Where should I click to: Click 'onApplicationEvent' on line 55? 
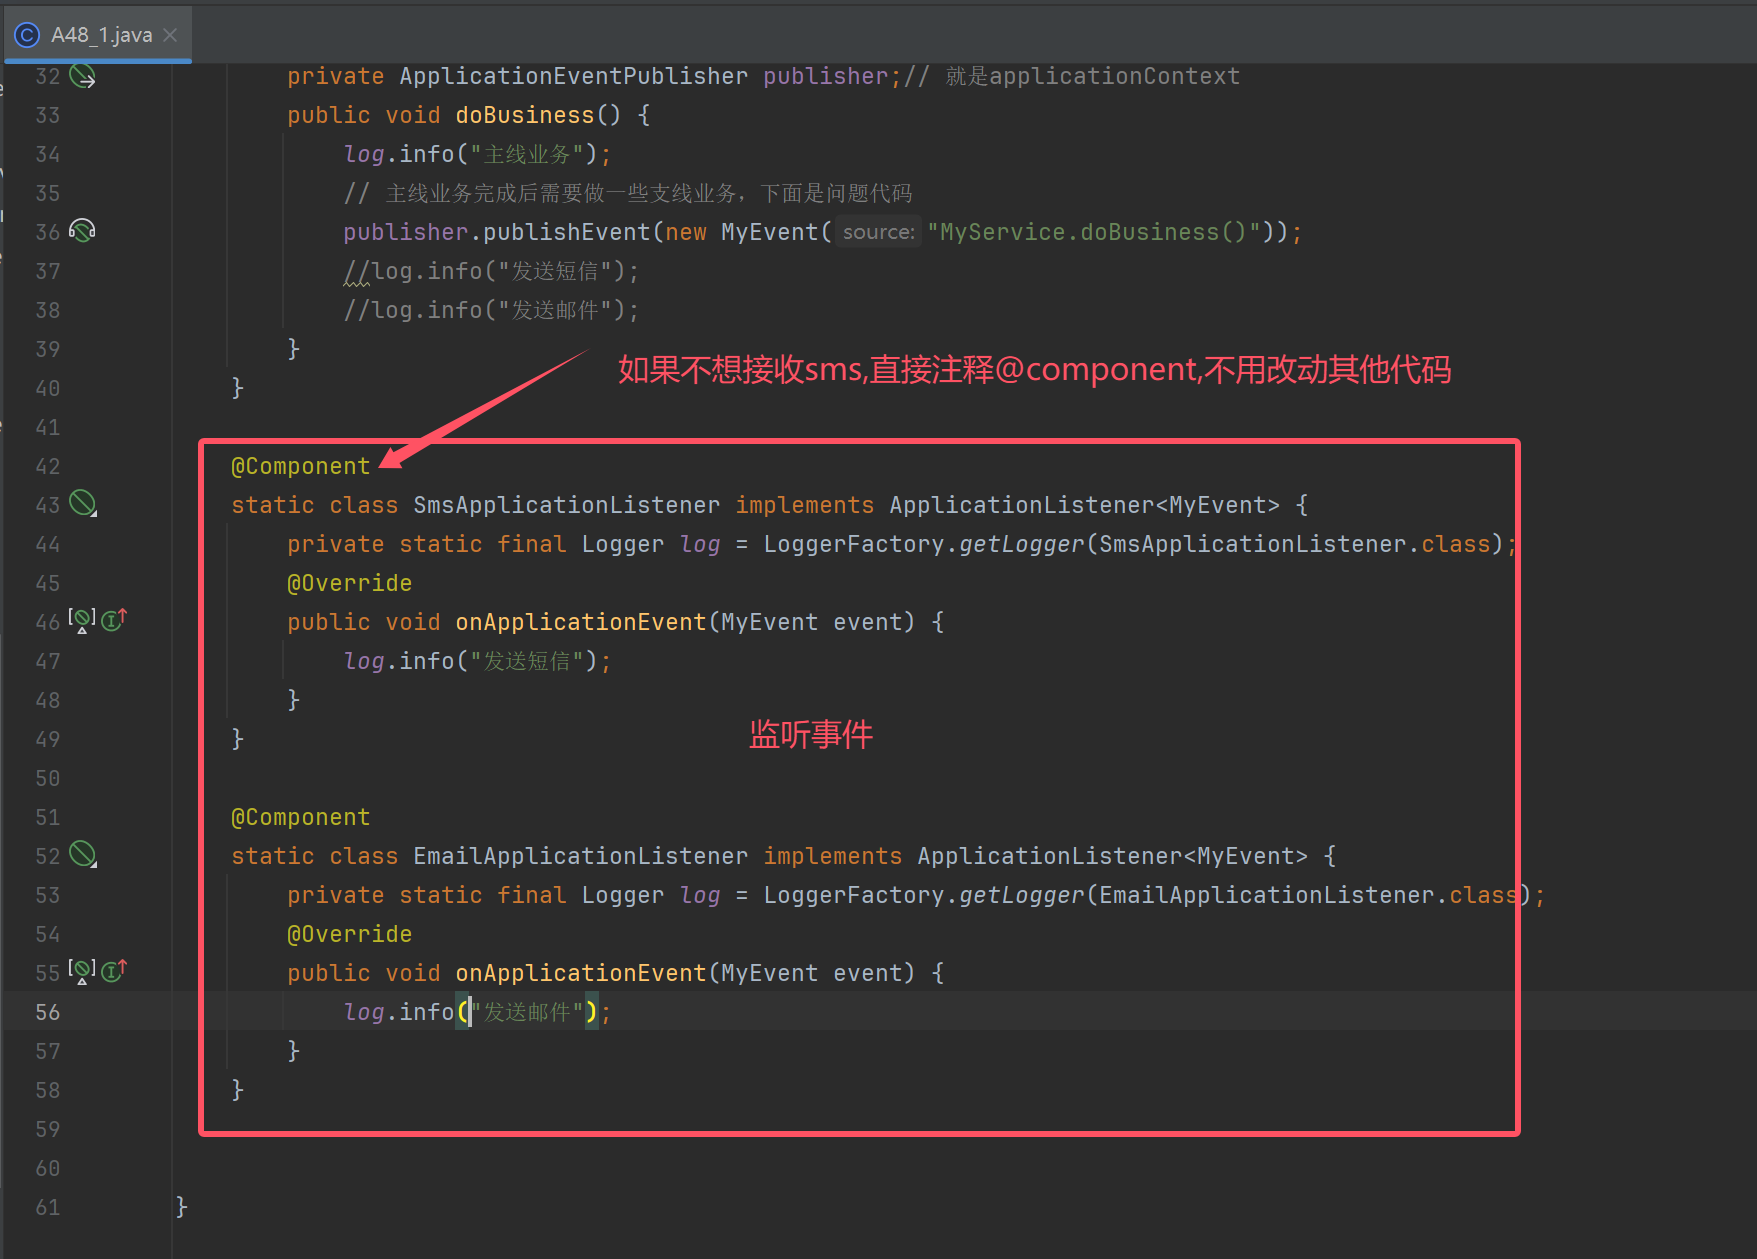click(581, 973)
